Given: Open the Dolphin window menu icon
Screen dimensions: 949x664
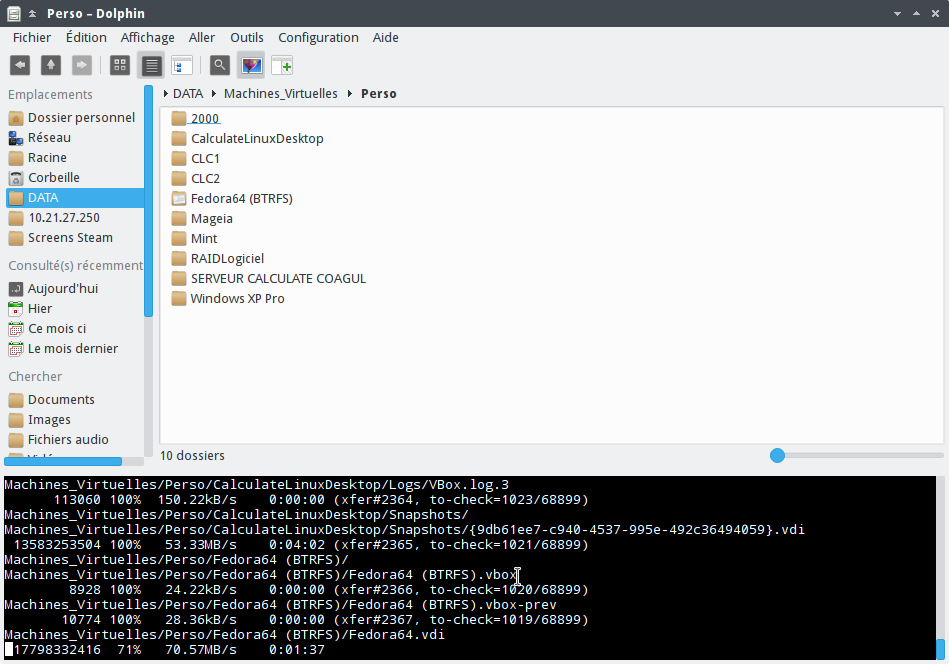Looking at the screenshot, I should coord(14,13).
